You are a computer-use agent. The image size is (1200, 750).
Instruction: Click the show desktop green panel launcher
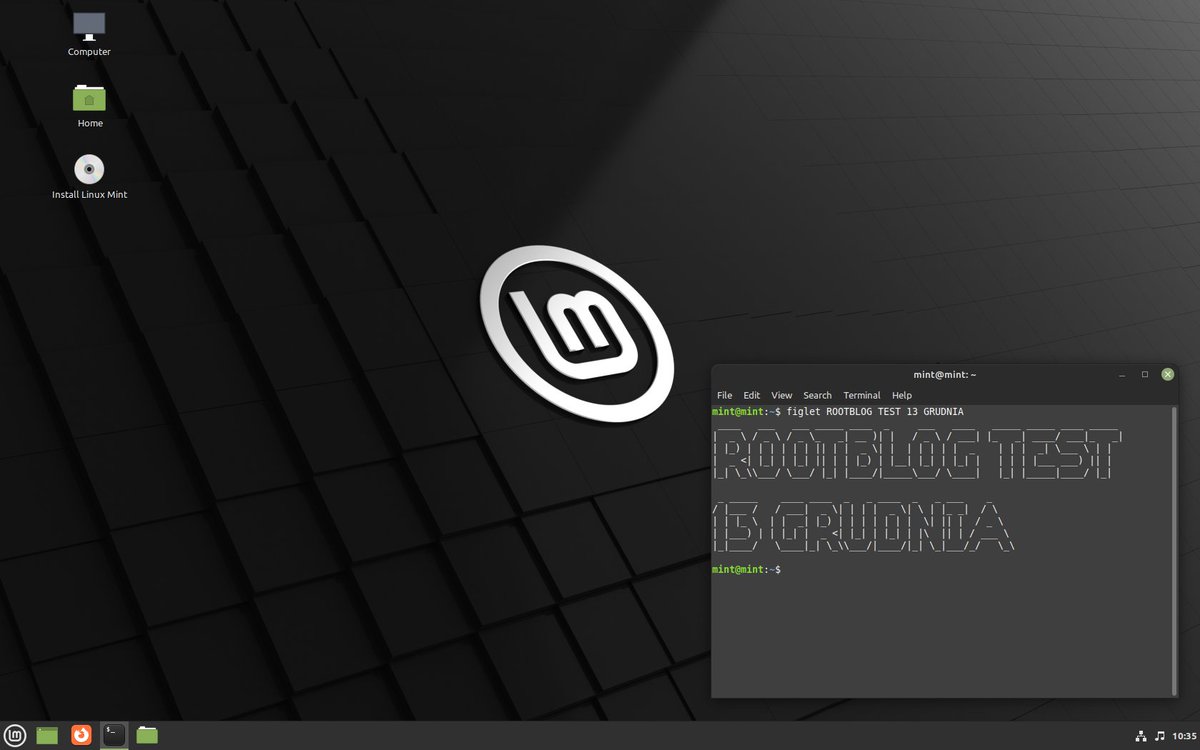47,735
